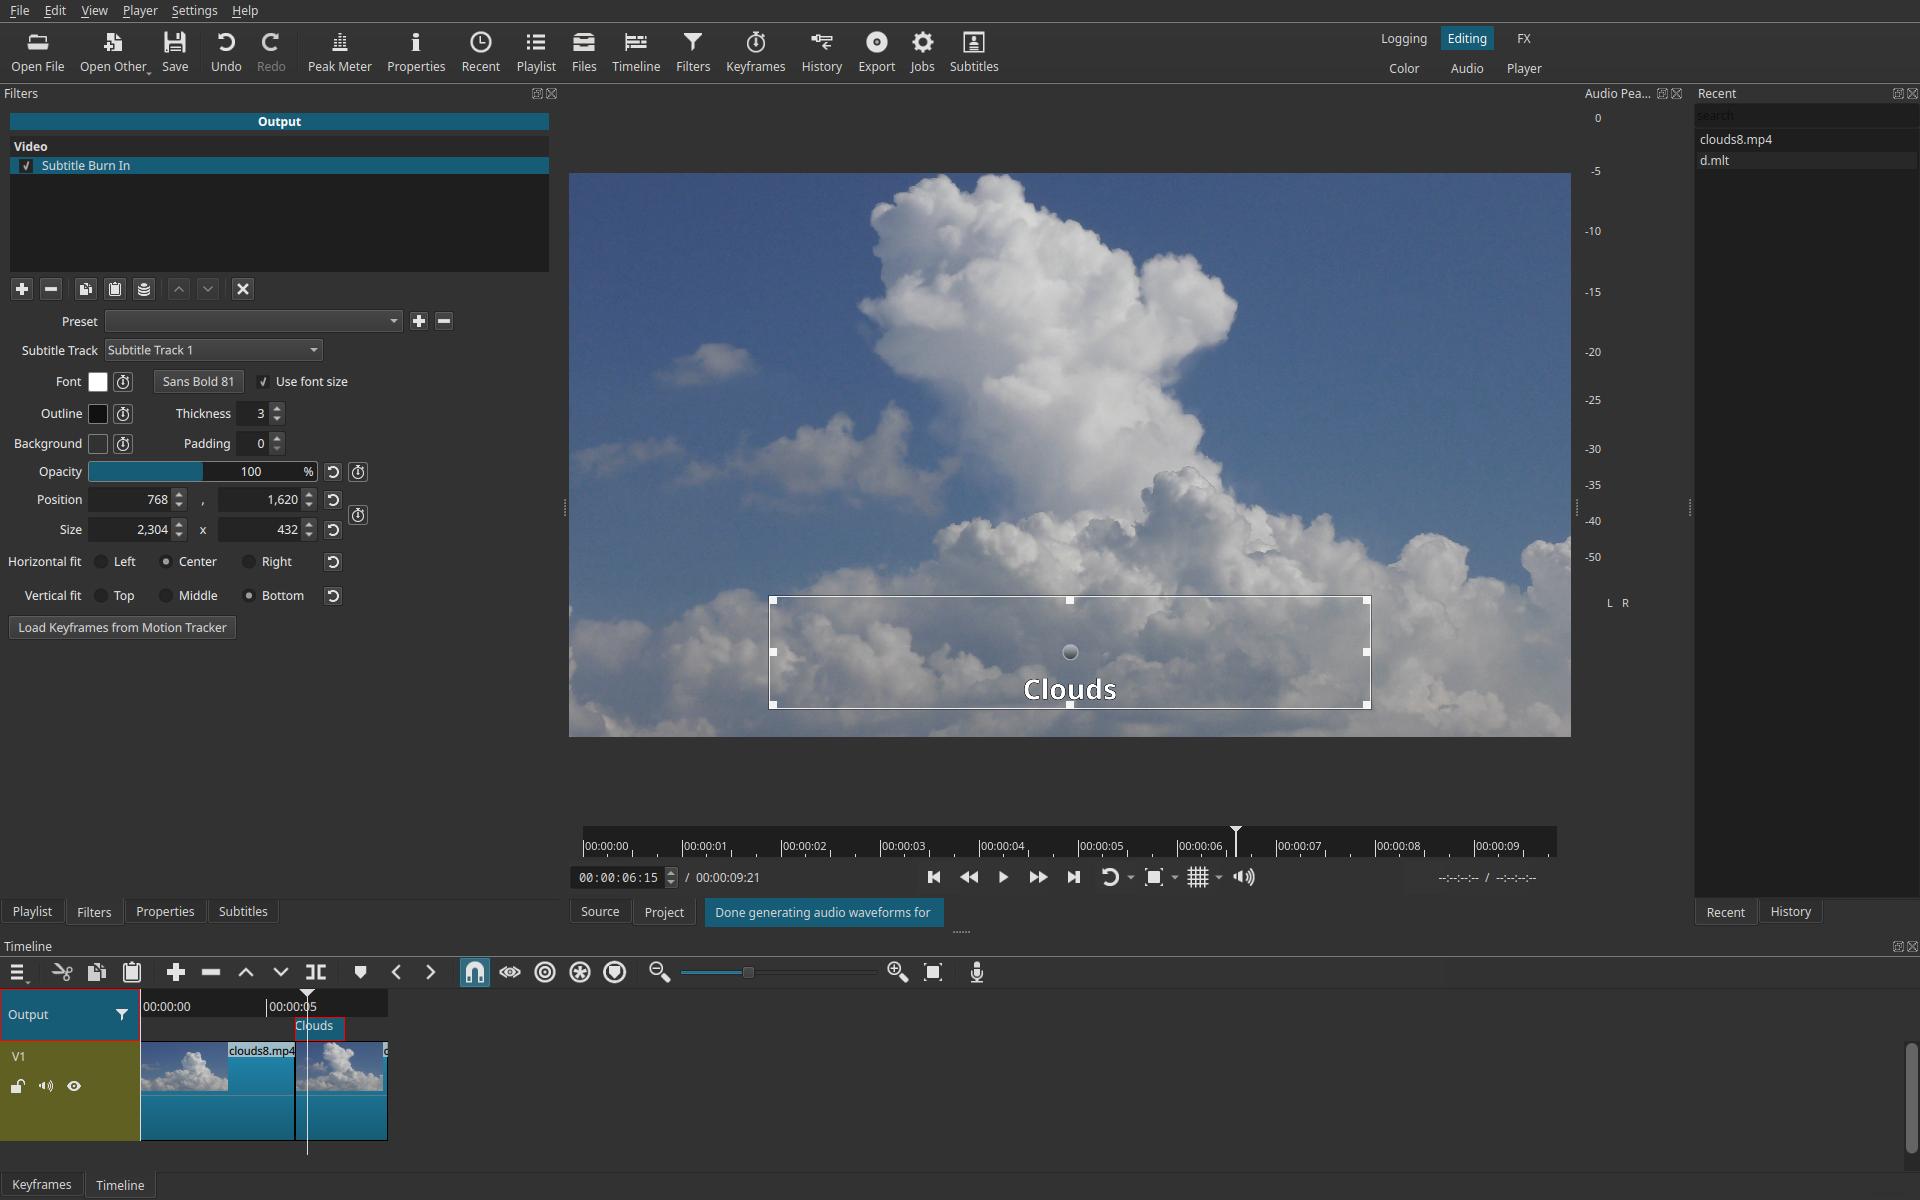The width and height of the screenshot is (1920, 1200).
Task: Zoom timeline to fit
Action: [x=933, y=972]
